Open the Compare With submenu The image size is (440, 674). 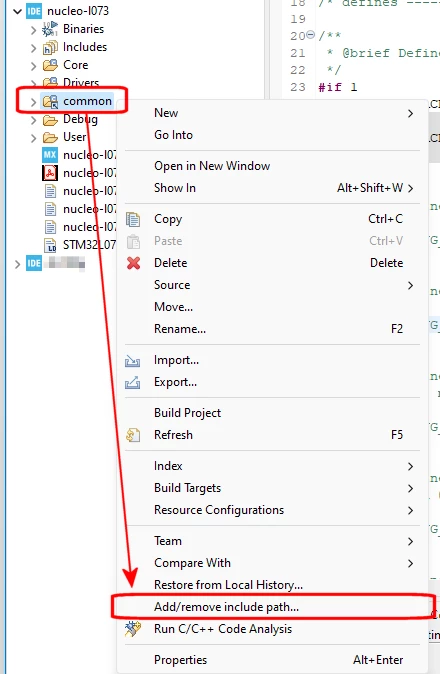pyautogui.click(x=272, y=563)
